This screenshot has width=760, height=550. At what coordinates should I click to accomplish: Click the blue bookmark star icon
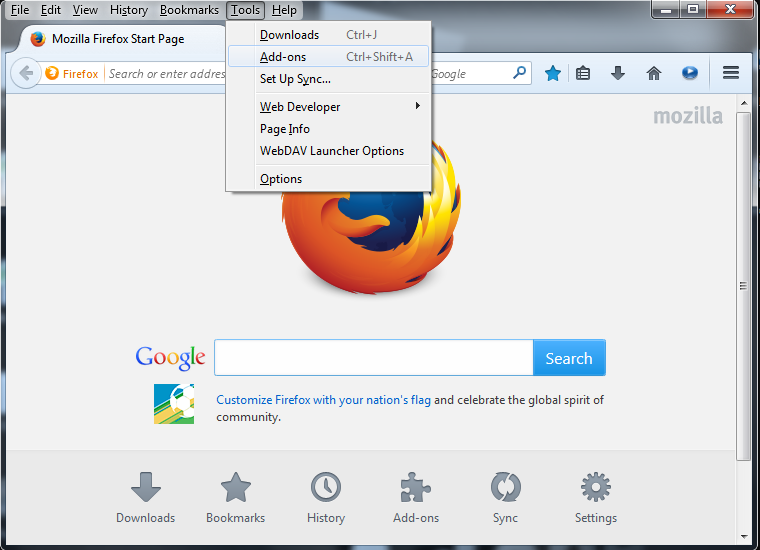pyautogui.click(x=552, y=73)
